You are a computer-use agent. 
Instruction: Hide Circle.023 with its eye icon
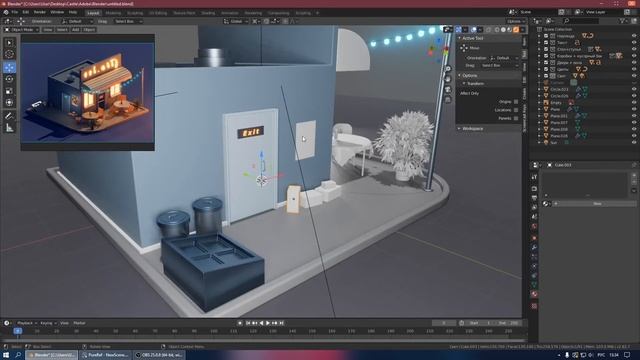coord(634,89)
